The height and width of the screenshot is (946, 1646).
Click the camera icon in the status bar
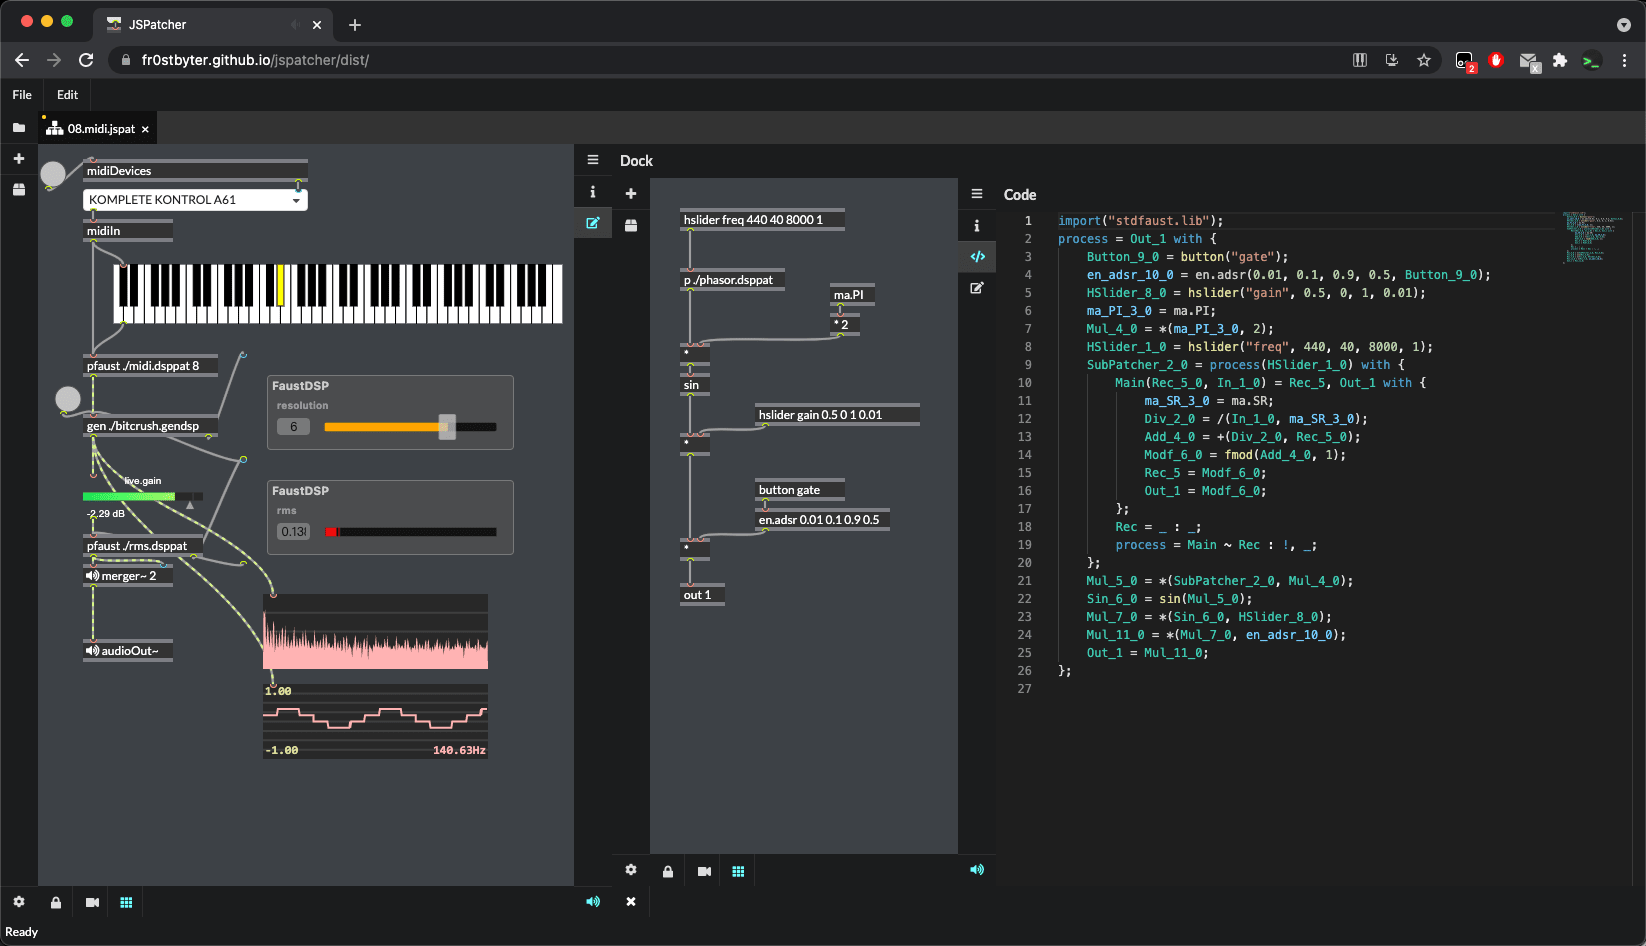[x=91, y=902]
